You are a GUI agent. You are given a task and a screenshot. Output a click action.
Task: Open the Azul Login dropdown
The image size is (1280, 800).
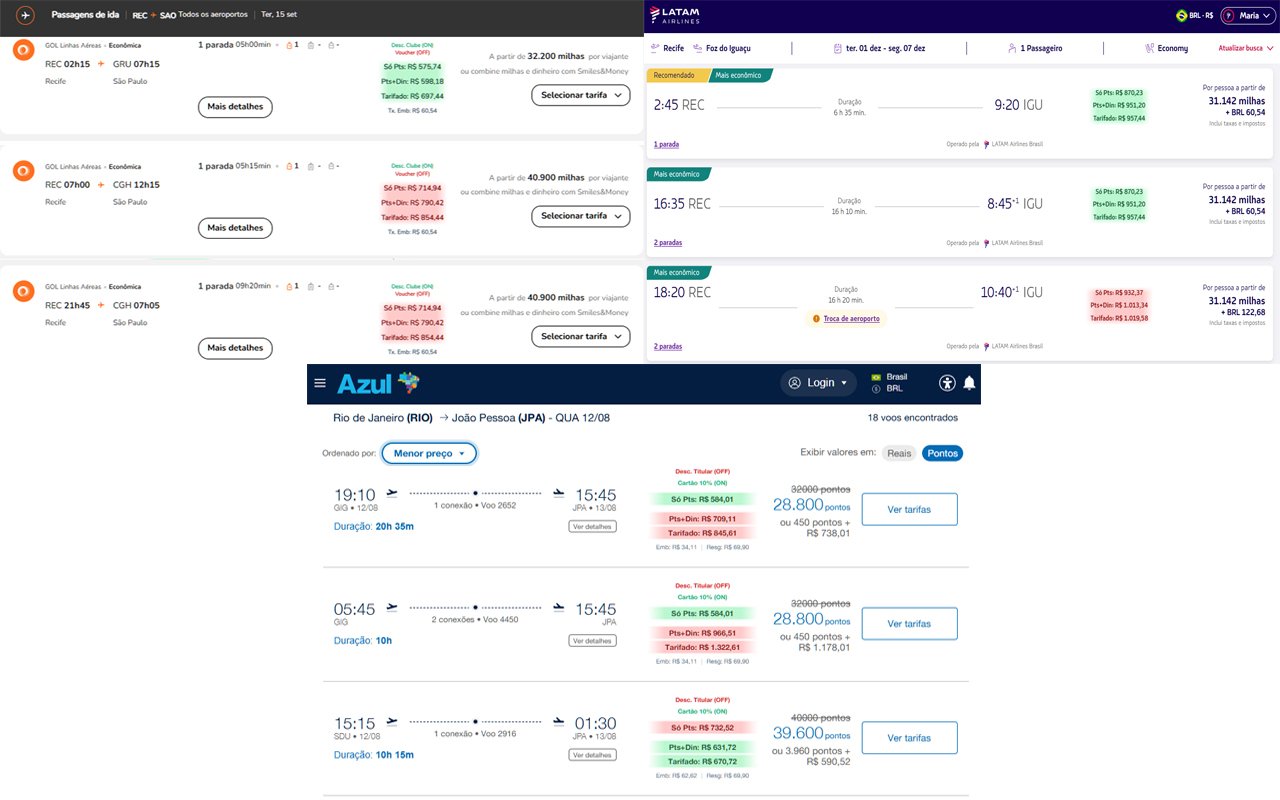pyautogui.click(x=818, y=383)
